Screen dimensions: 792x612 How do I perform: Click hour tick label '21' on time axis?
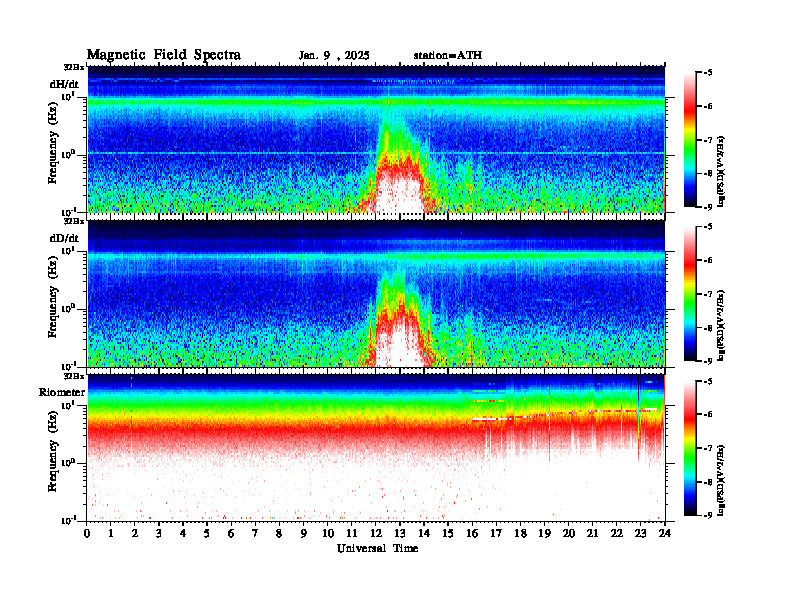coord(592,534)
